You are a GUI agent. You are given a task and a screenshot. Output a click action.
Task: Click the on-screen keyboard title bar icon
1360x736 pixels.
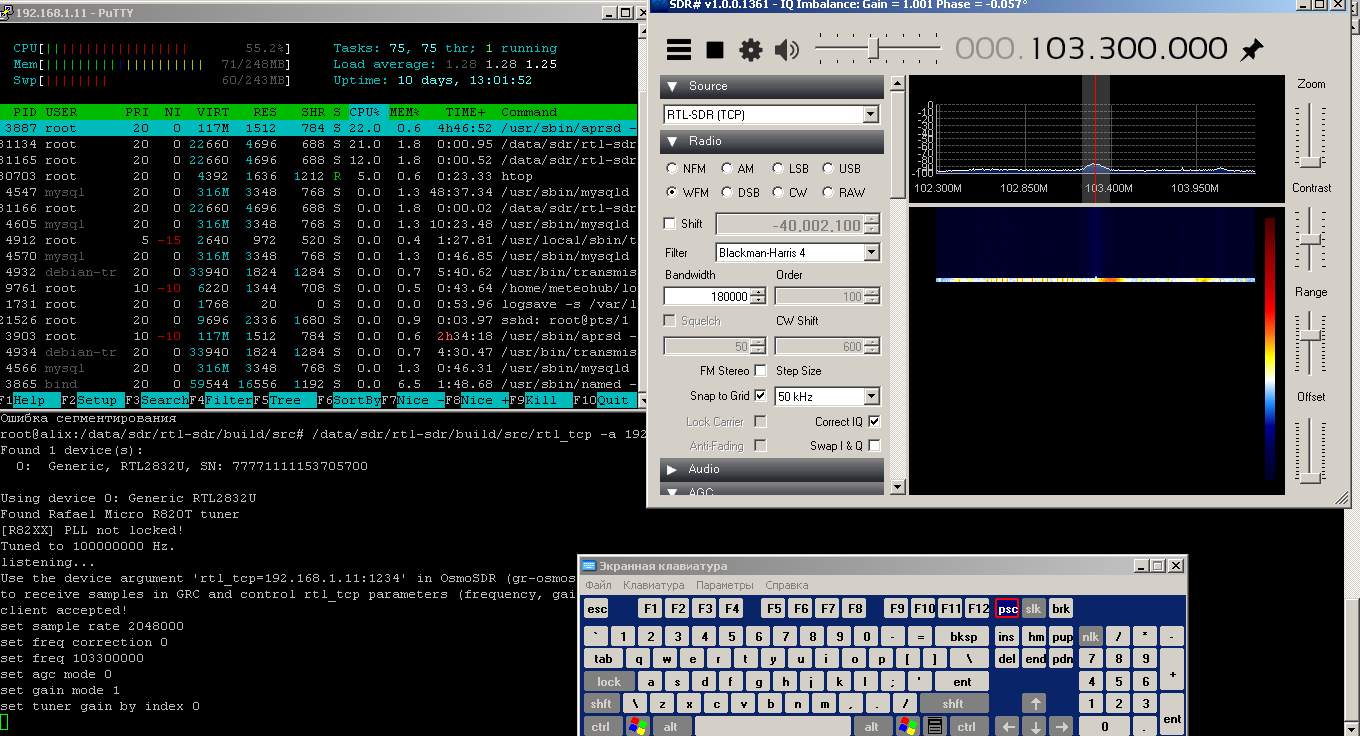[x=590, y=566]
